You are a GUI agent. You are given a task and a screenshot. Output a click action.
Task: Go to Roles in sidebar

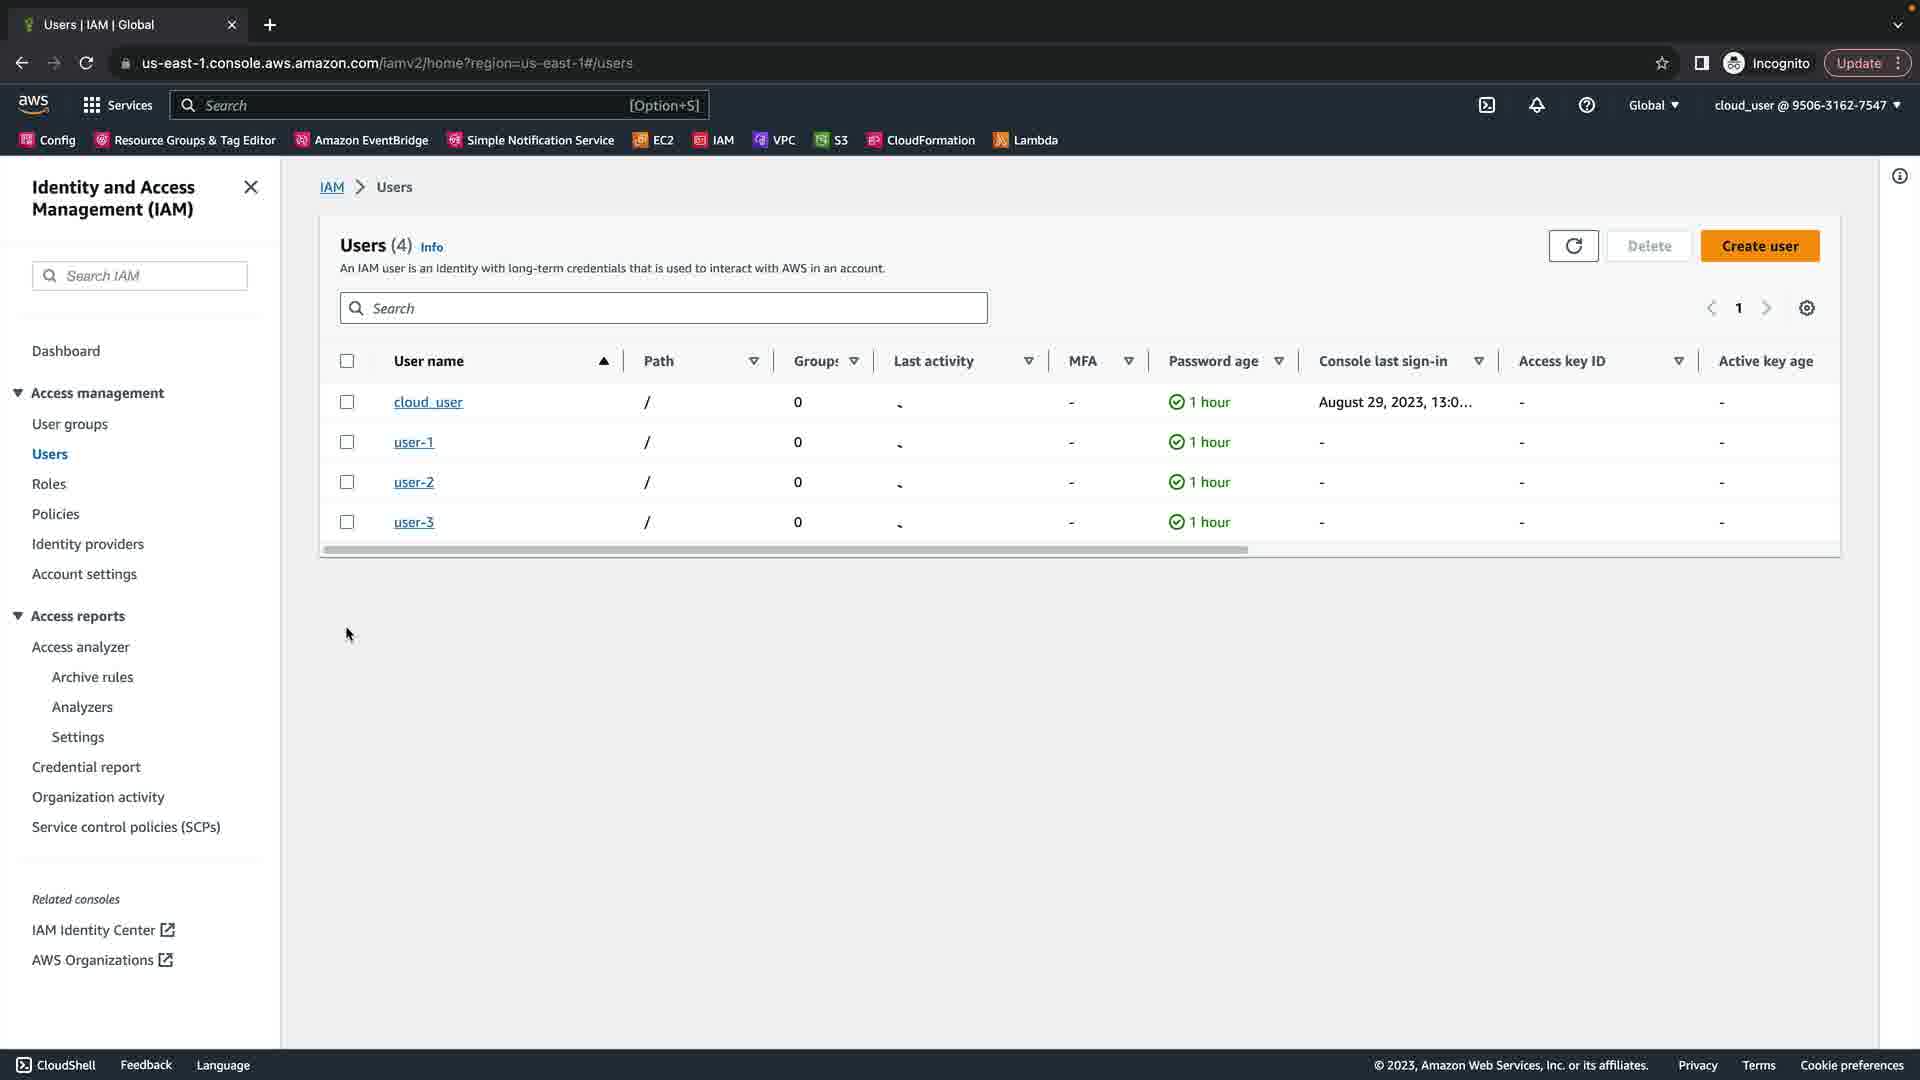point(49,484)
